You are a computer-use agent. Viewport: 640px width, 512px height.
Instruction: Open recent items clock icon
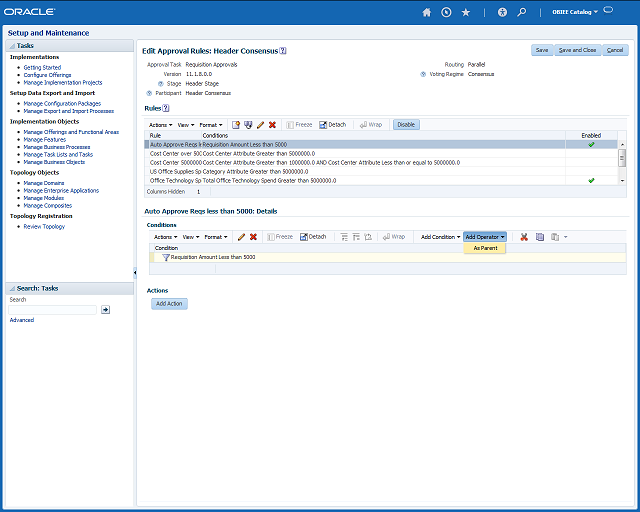(x=446, y=12)
